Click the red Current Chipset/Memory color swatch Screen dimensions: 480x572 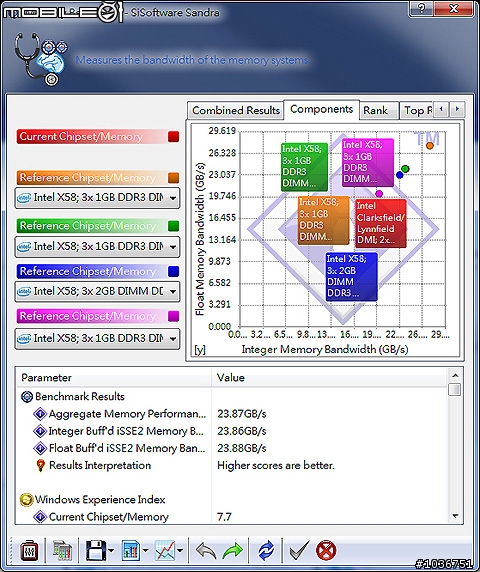pyautogui.click(x=174, y=136)
